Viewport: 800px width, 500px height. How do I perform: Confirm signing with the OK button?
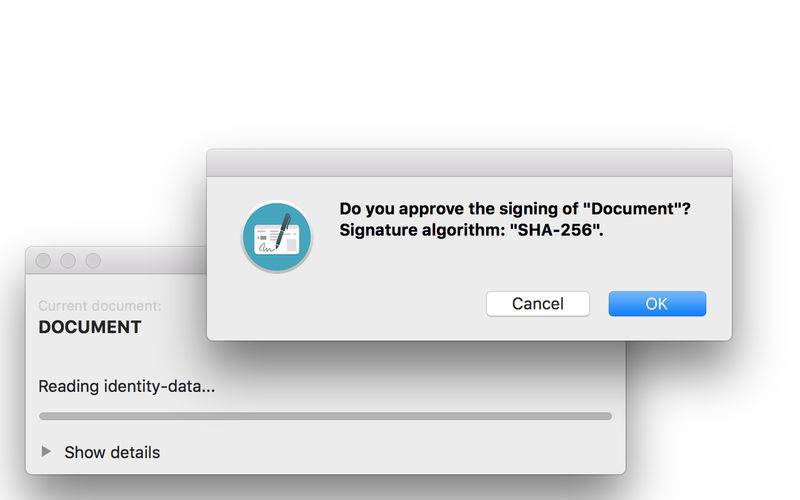[657, 304]
